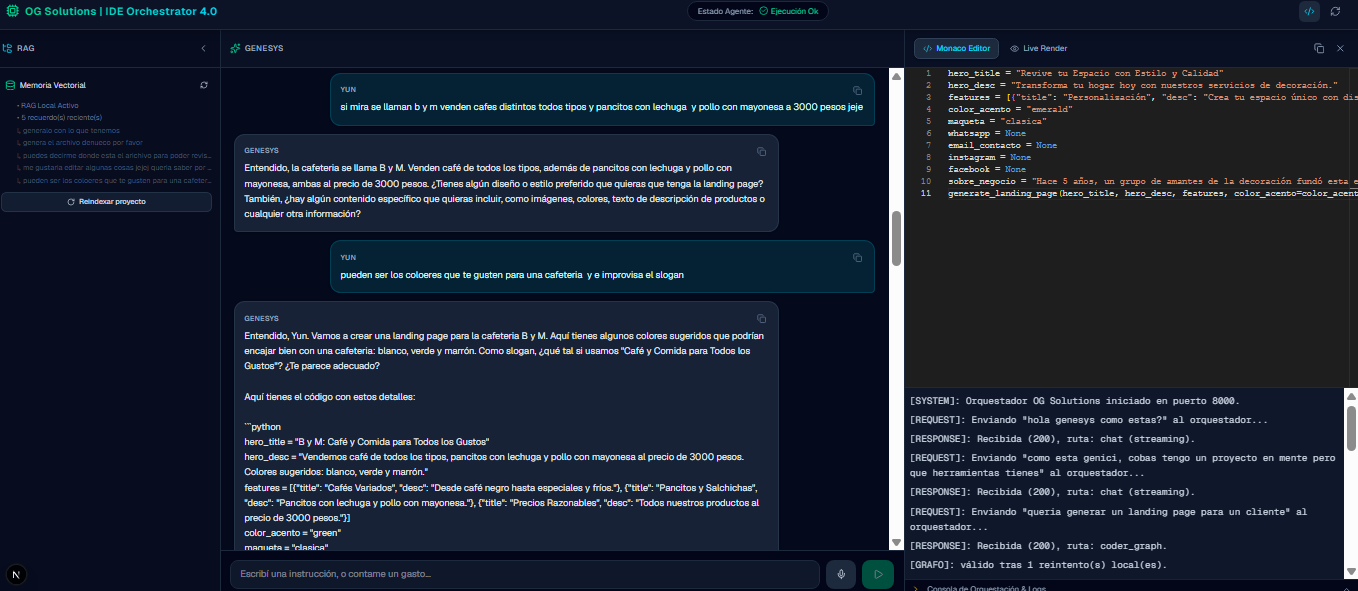The height and width of the screenshot is (591, 1358).
Task: Collapse the RAG sidebar panel
Action: click(x=203, y=48)
